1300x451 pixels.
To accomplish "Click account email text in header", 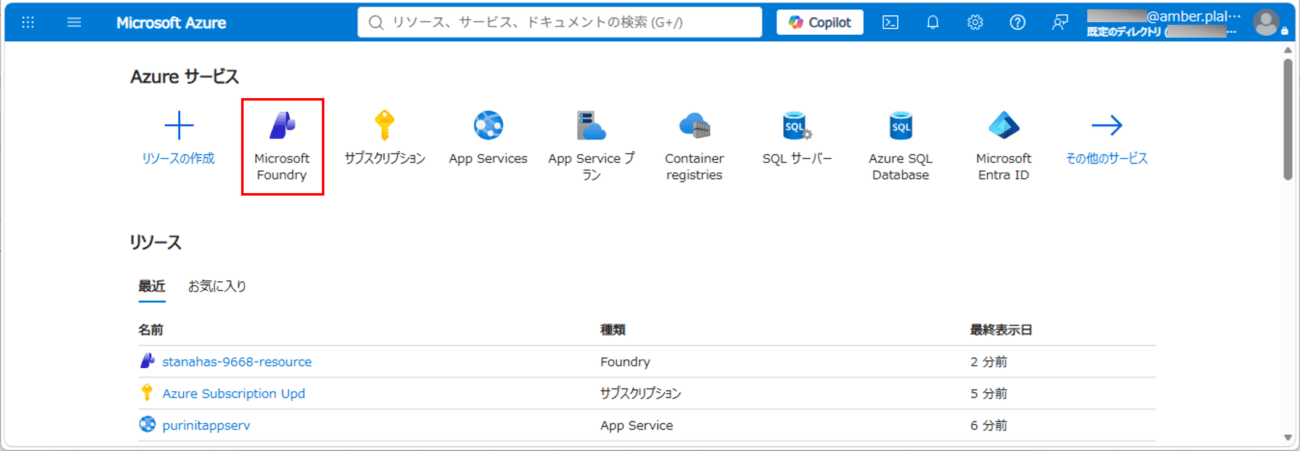I will [1164, 16].
